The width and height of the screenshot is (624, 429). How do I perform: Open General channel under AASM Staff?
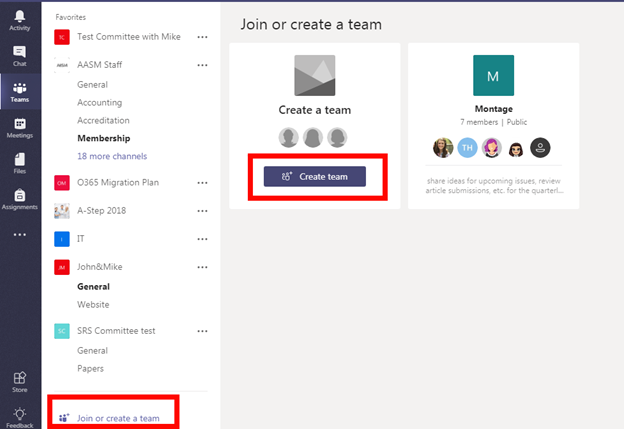(92, 84)
